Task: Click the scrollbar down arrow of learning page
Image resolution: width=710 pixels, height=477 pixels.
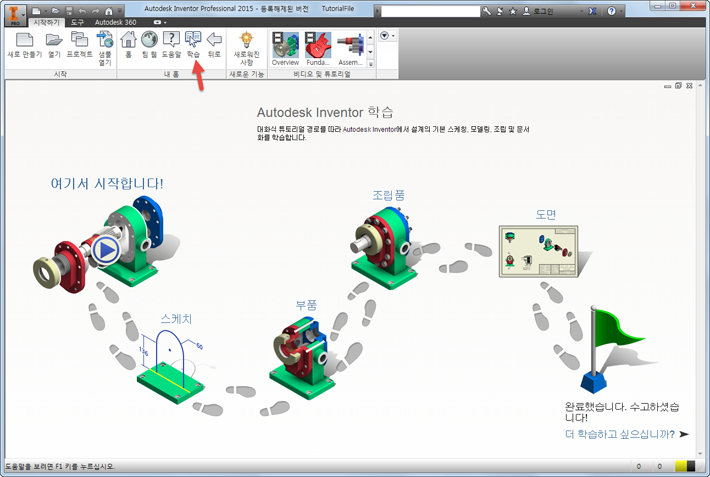Action: tap(700, 453)
